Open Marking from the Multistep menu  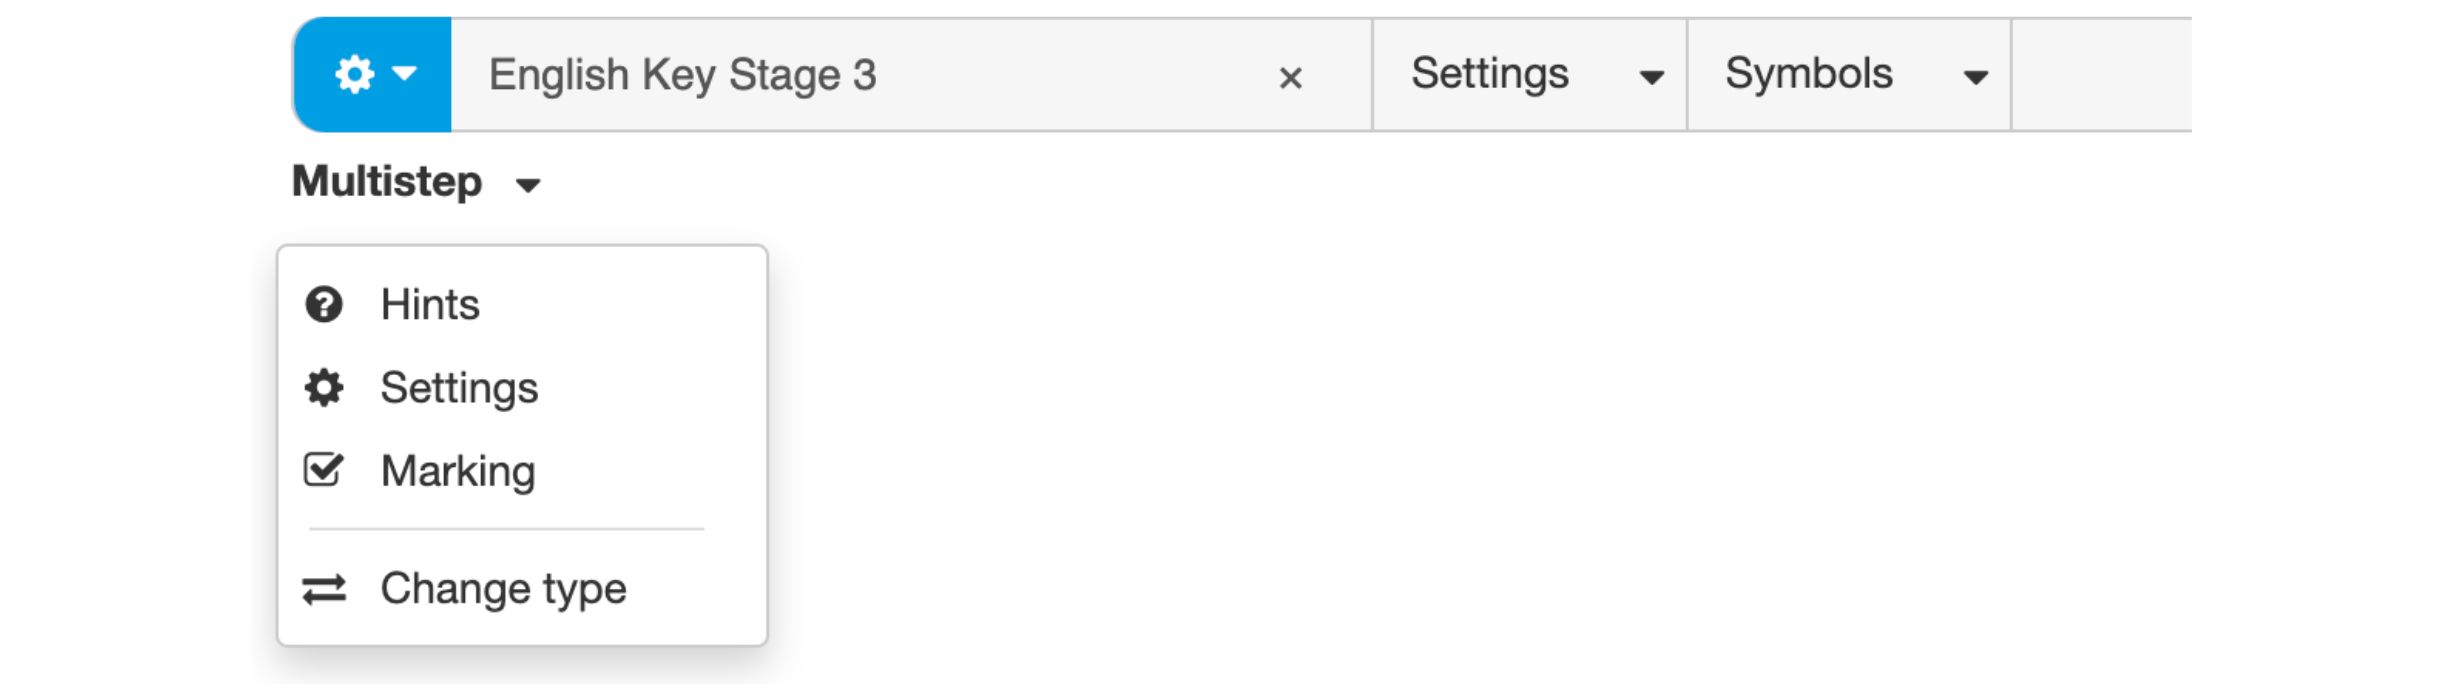[x=458, y=471]
